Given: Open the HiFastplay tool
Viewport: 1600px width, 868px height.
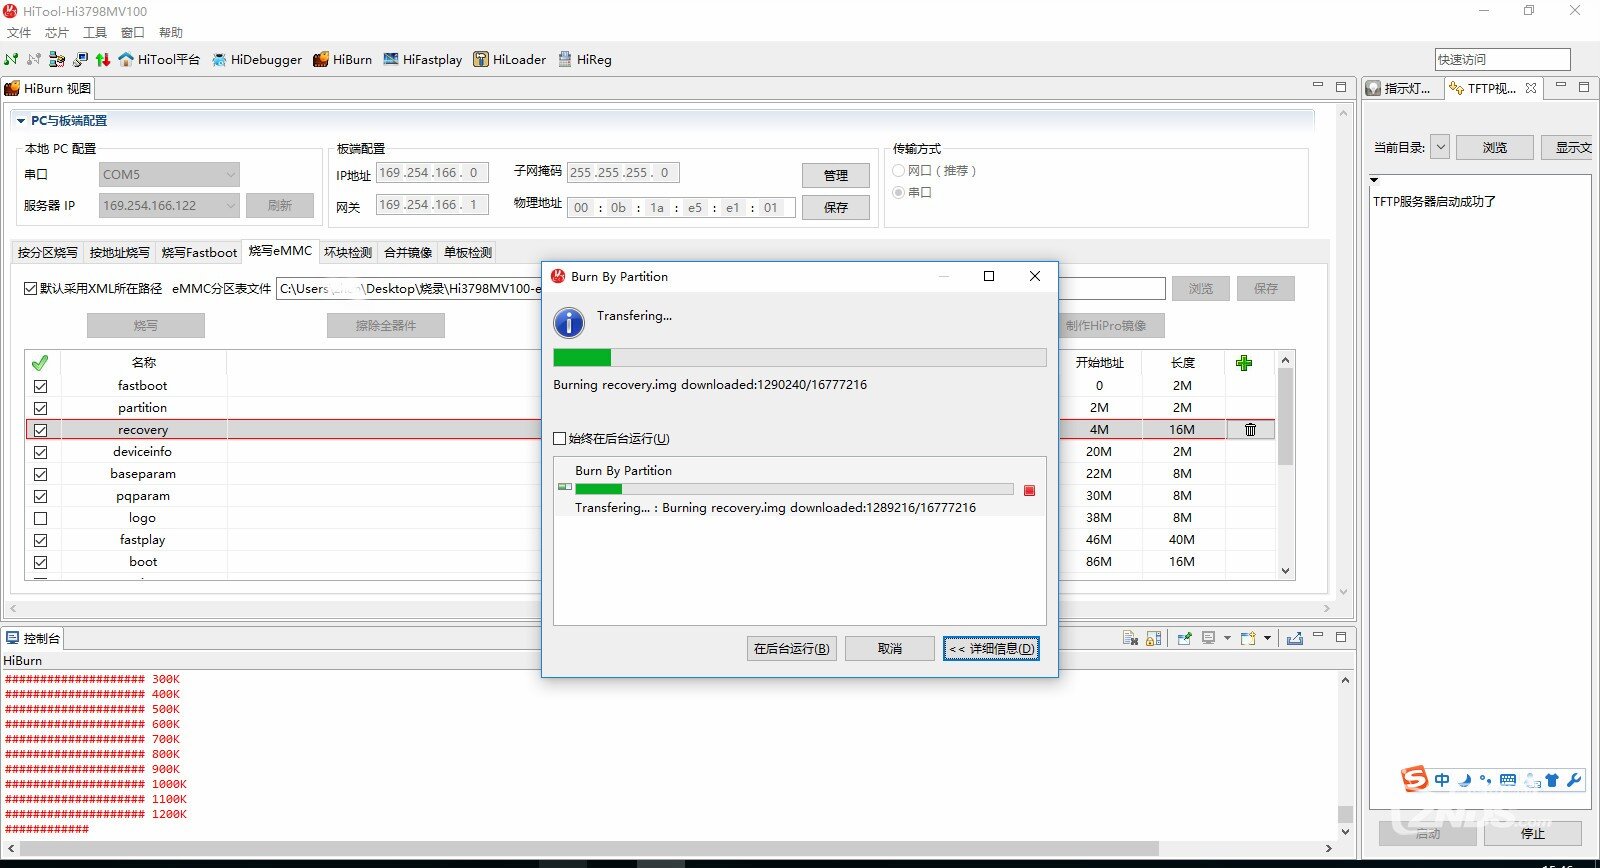Looking at the screenshot, I should coord(422,59).
